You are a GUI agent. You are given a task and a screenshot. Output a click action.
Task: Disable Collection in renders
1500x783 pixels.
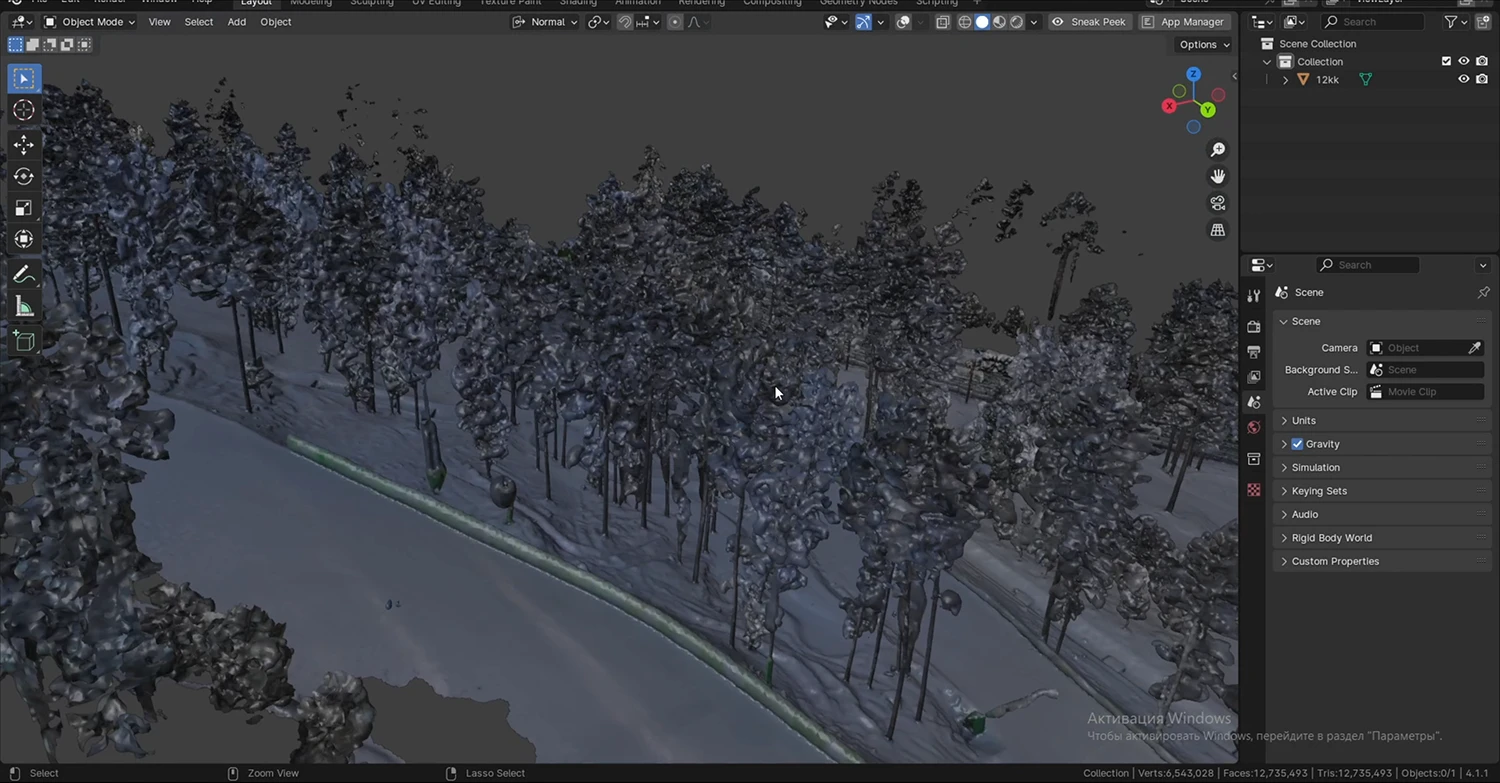click(1482, 61)
